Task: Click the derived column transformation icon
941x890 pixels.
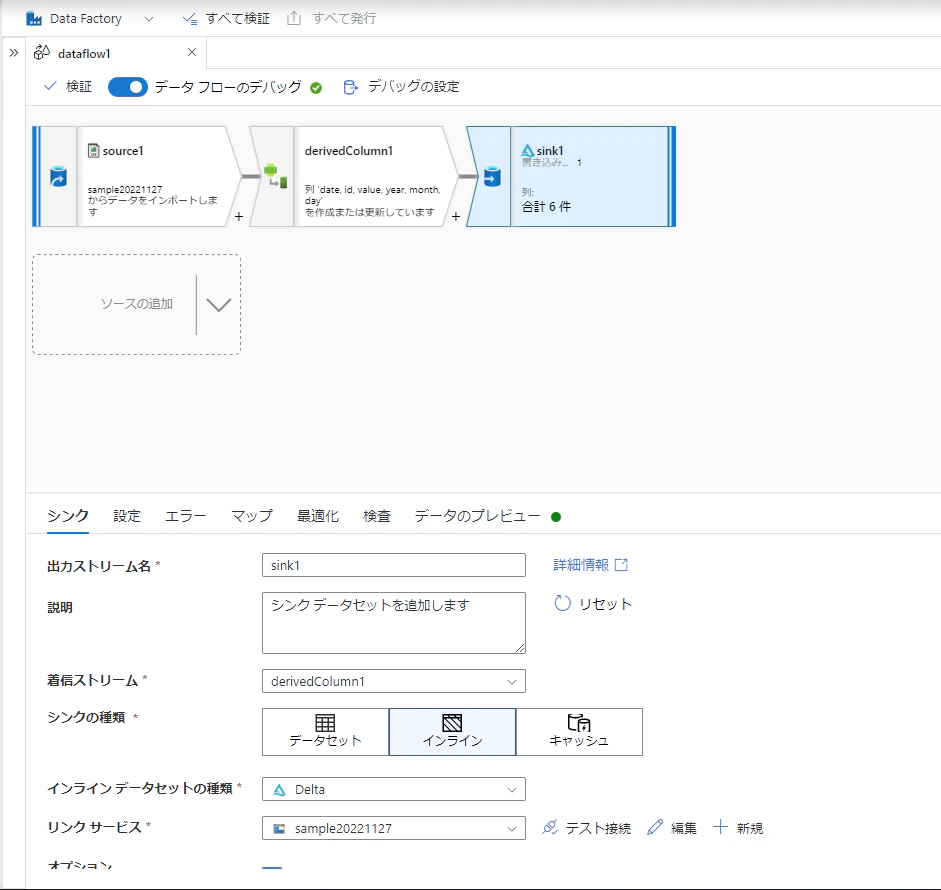Action: click(275, 175)
